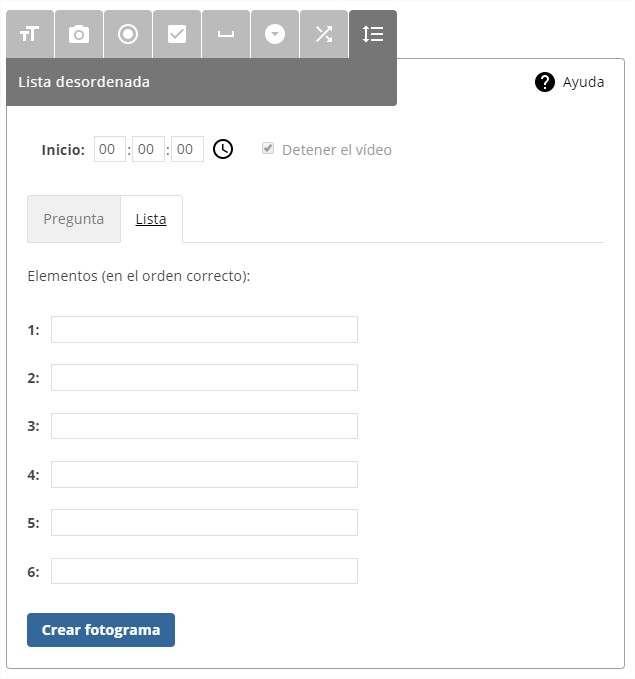Open the Lista tab
Image resolution: width=635 pixels, height=679 pixels.
coord(151,219)
